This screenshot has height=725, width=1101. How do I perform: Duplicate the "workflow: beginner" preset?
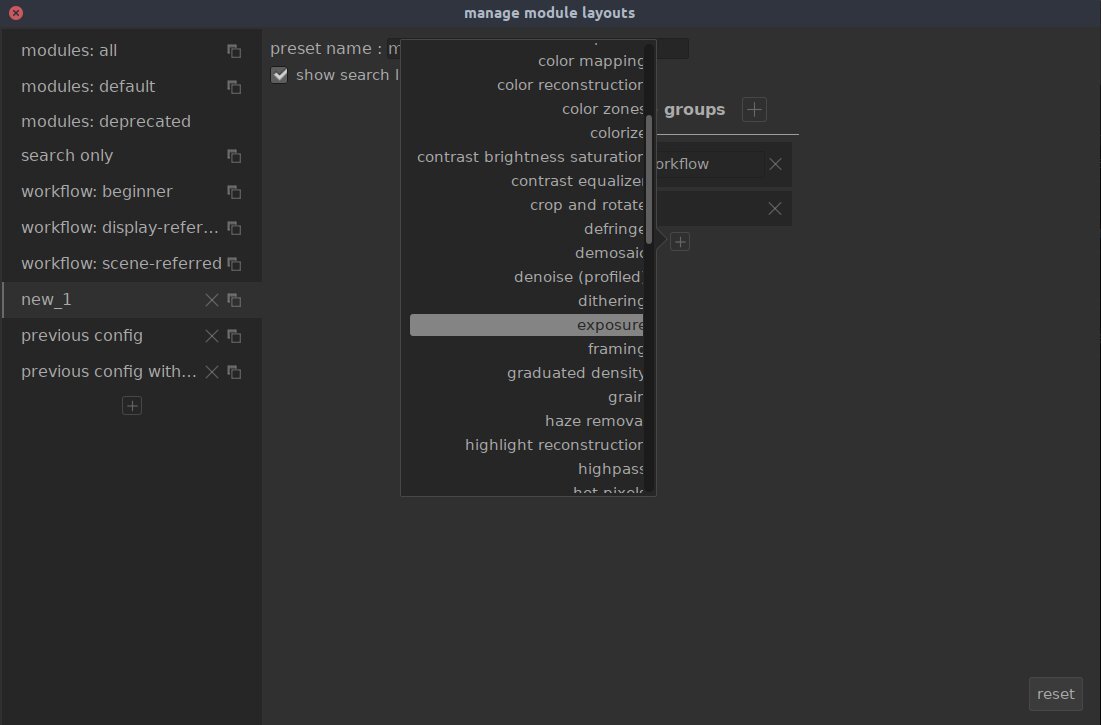click(233, 191)
